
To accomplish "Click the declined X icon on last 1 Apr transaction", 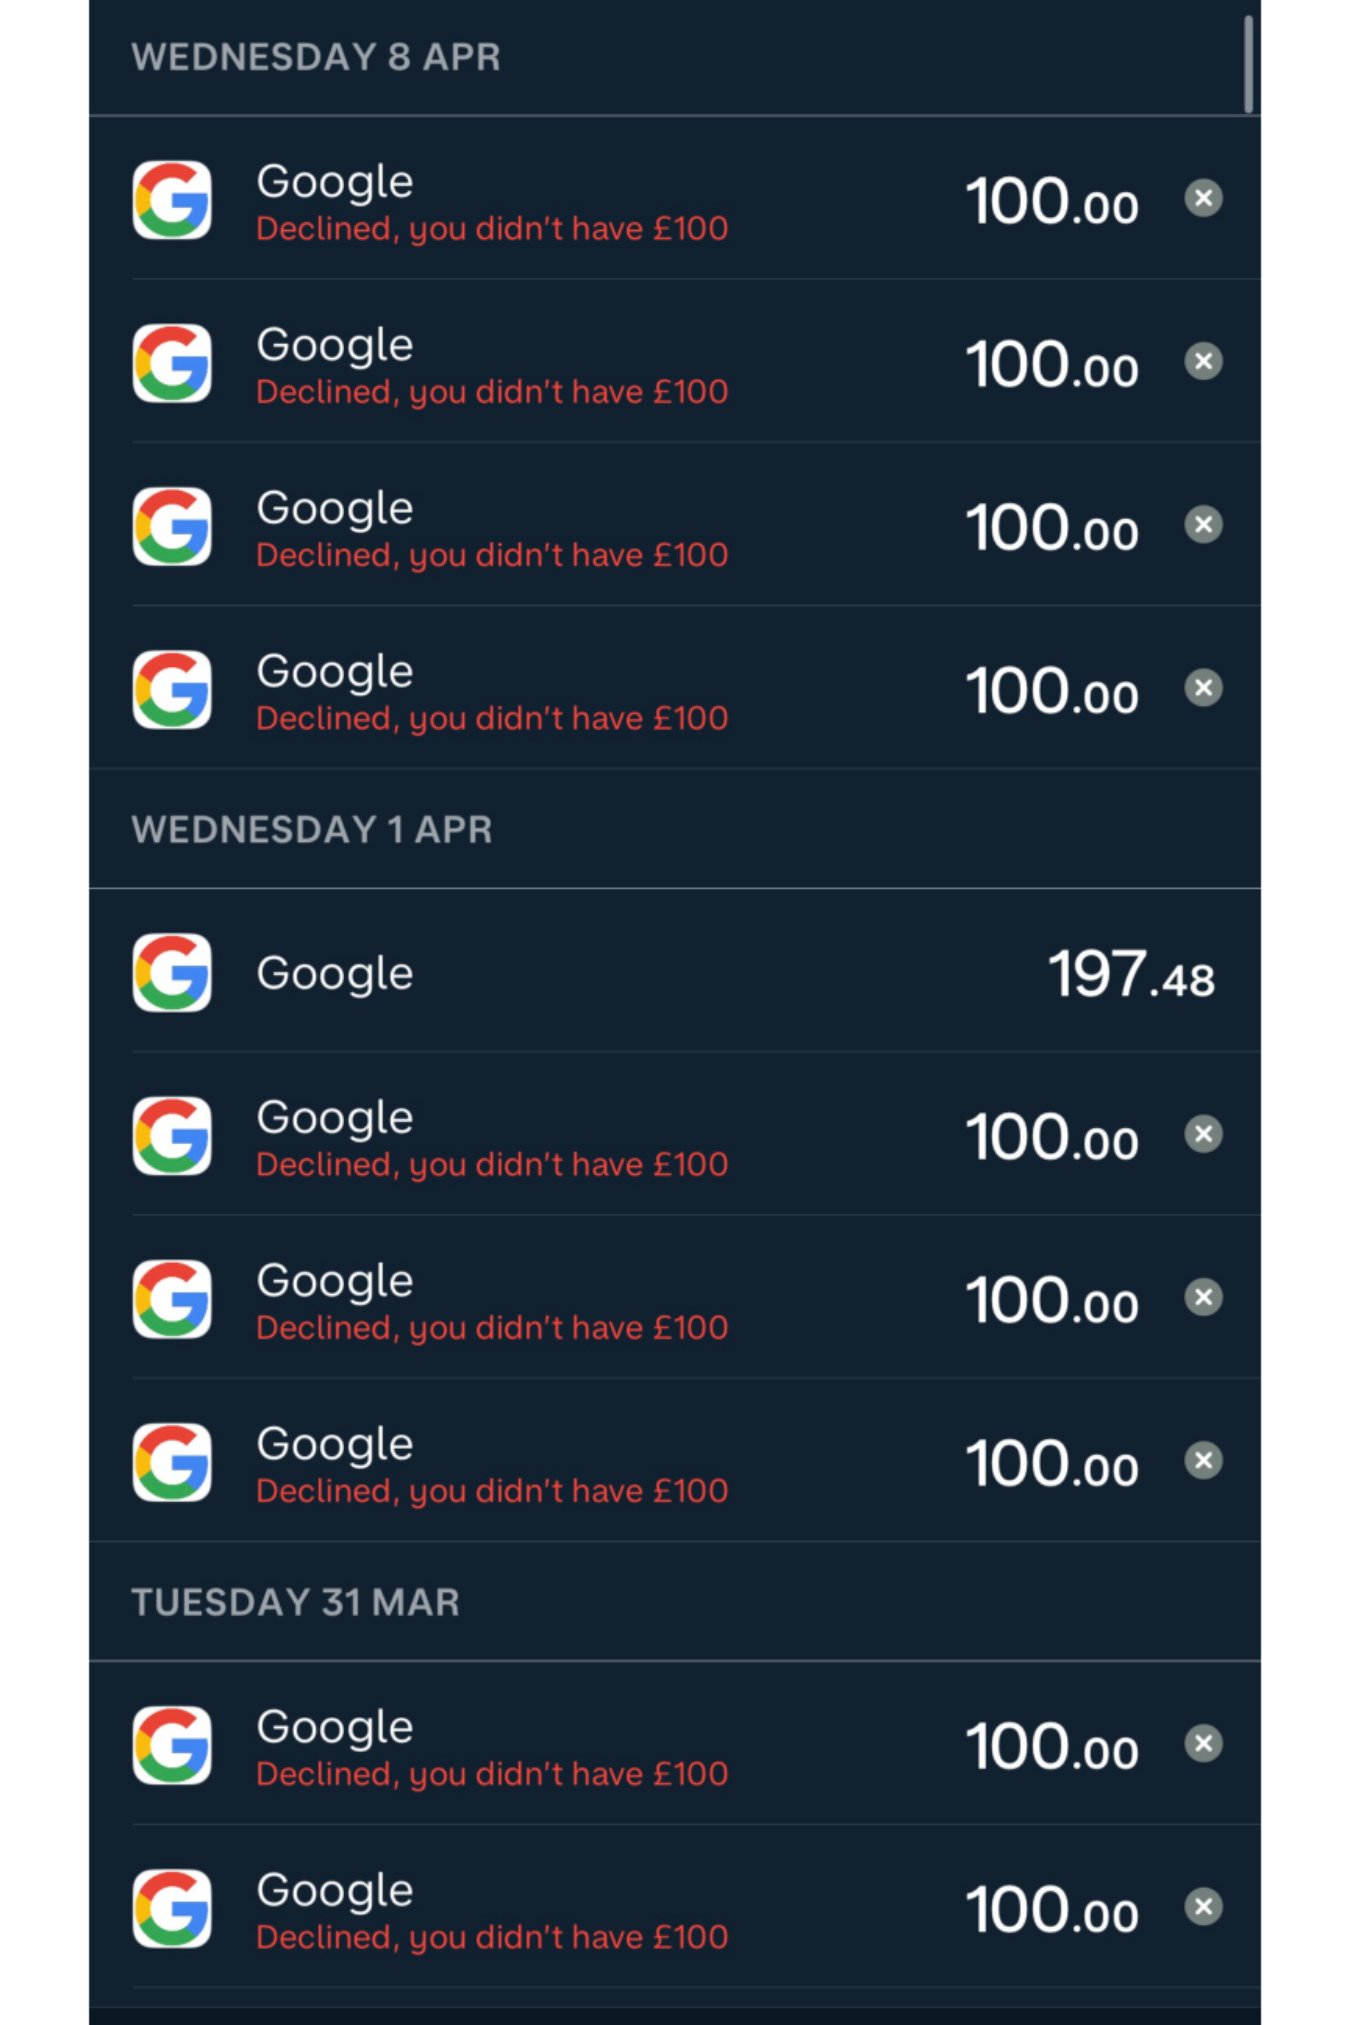I will pos(1203,1461).
